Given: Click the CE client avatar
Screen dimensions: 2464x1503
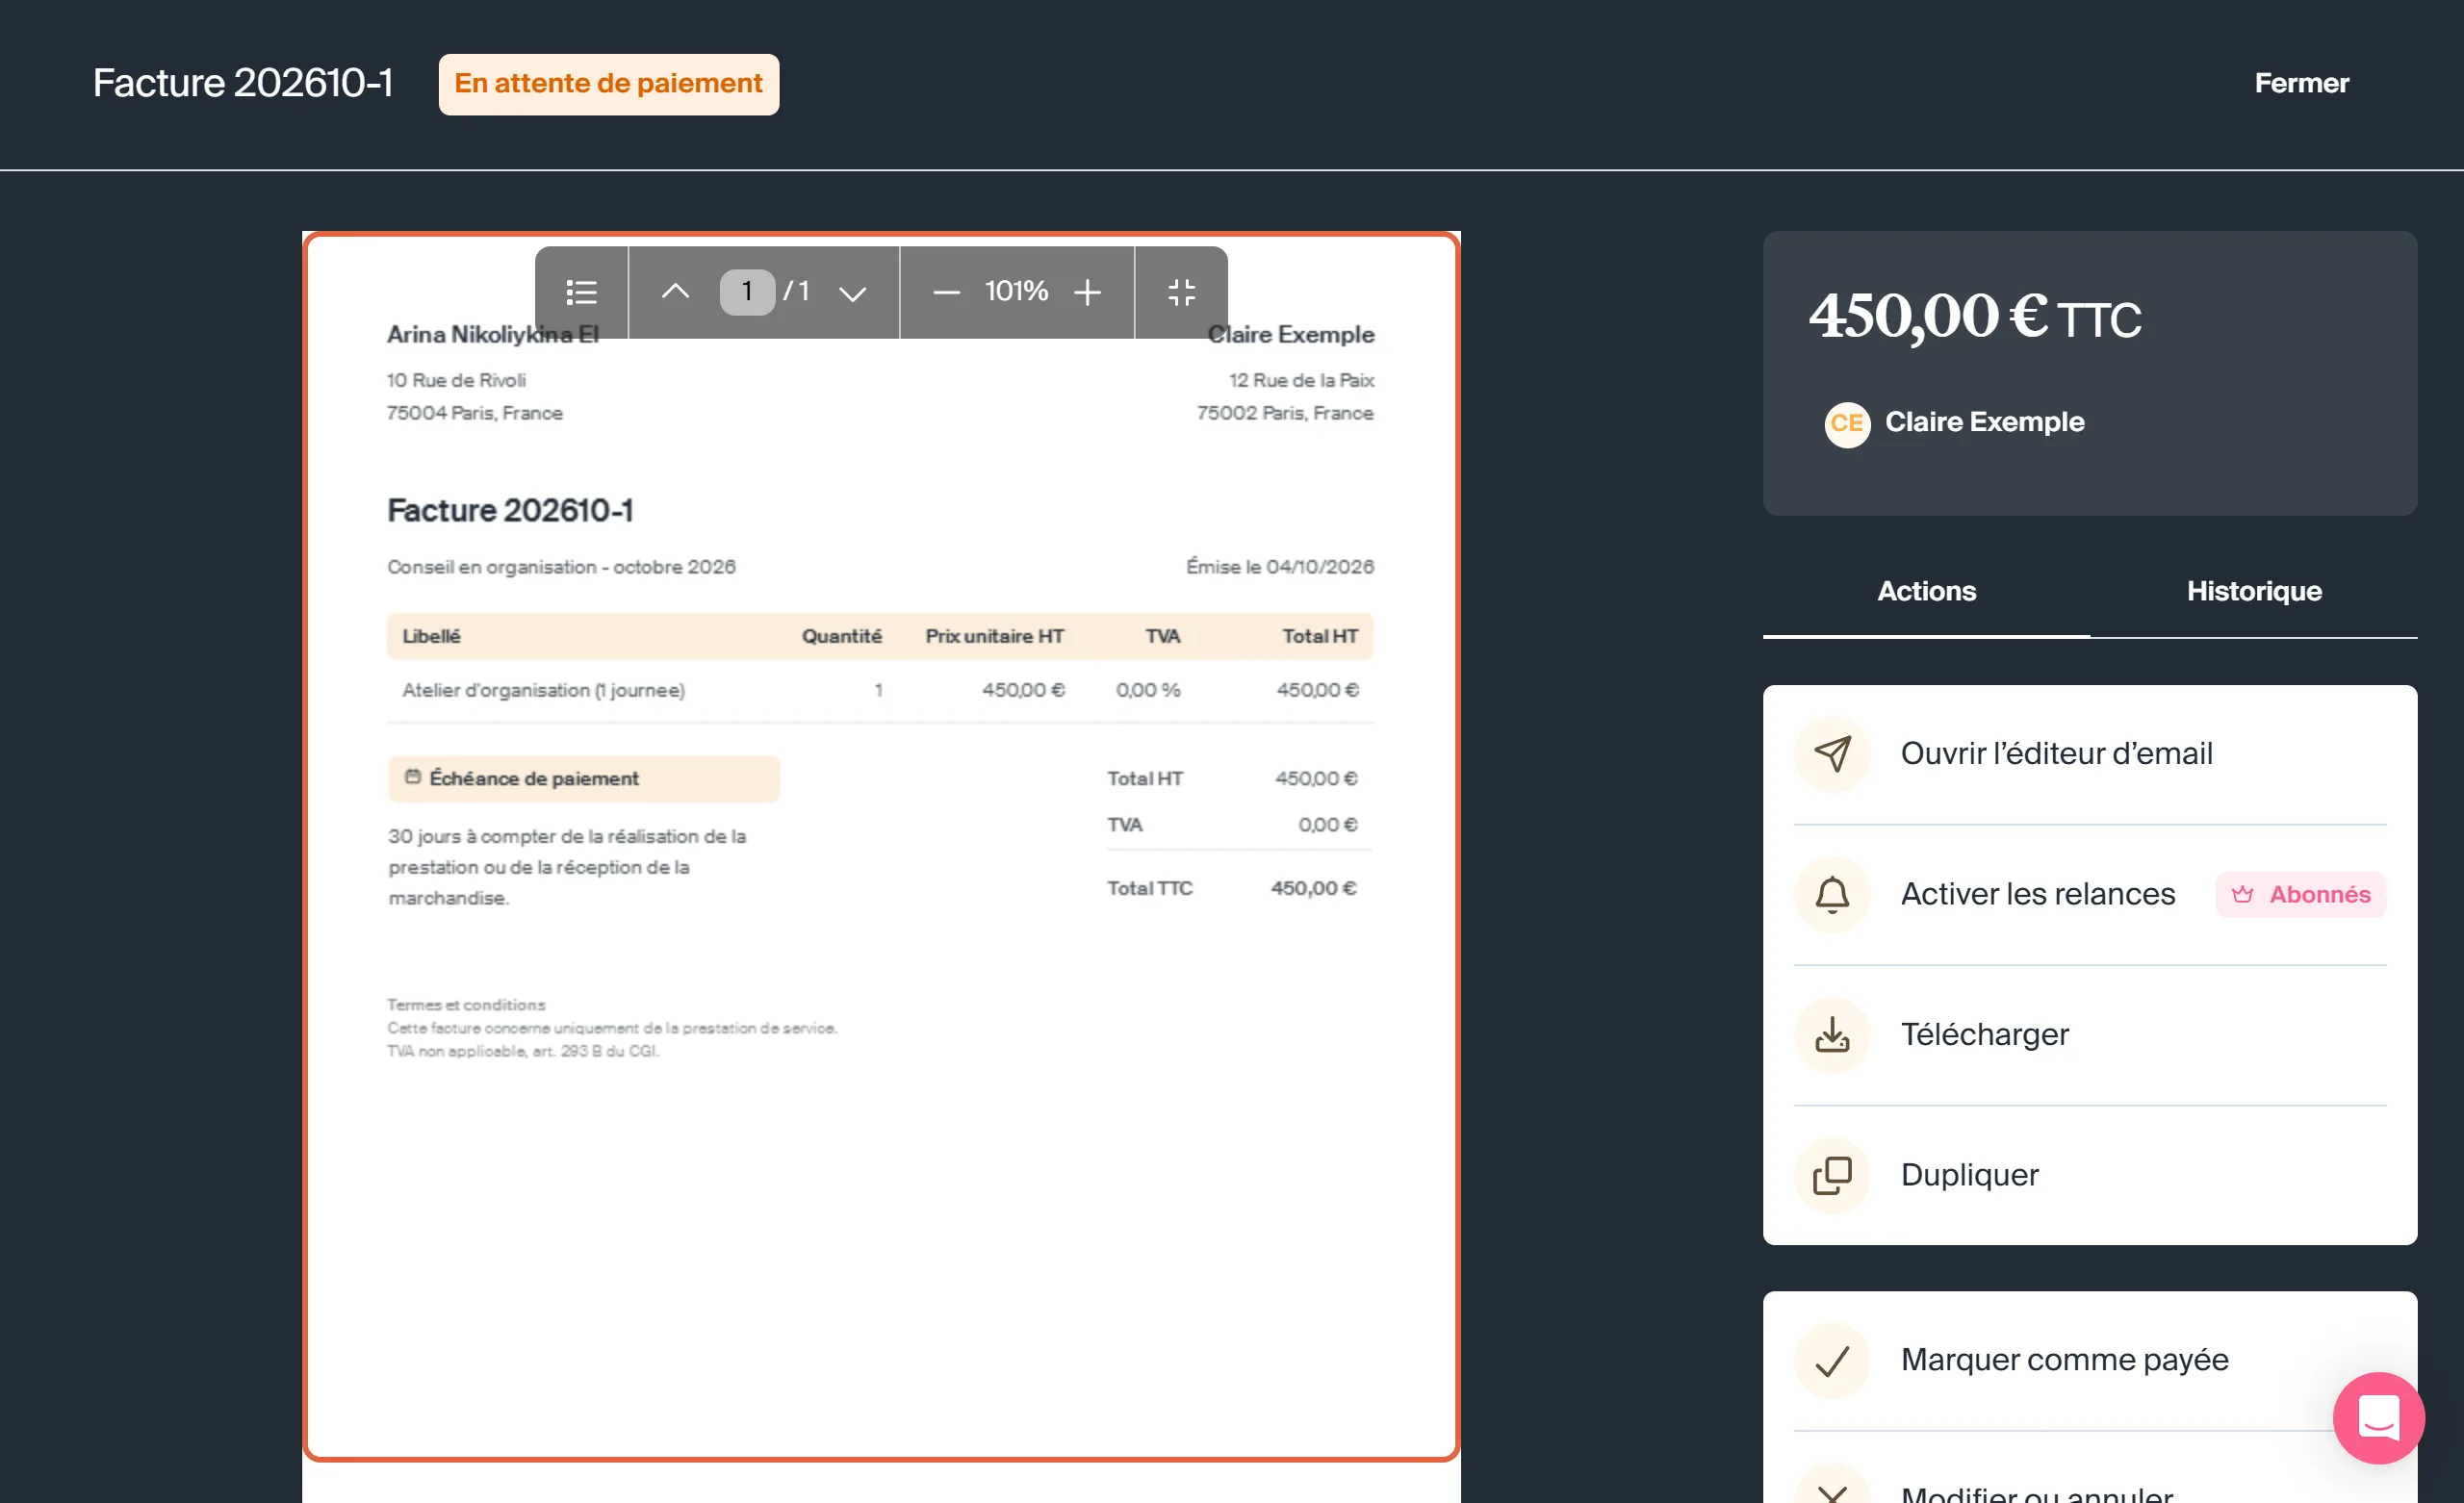Looking at the screenshot, I should click(1846, 424).
